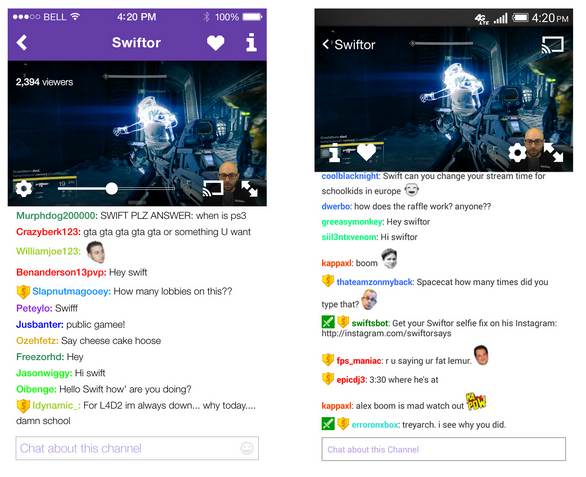Click the video seek slider handle
The width and height of the screenshot is (586, 477).
point(111,189)
